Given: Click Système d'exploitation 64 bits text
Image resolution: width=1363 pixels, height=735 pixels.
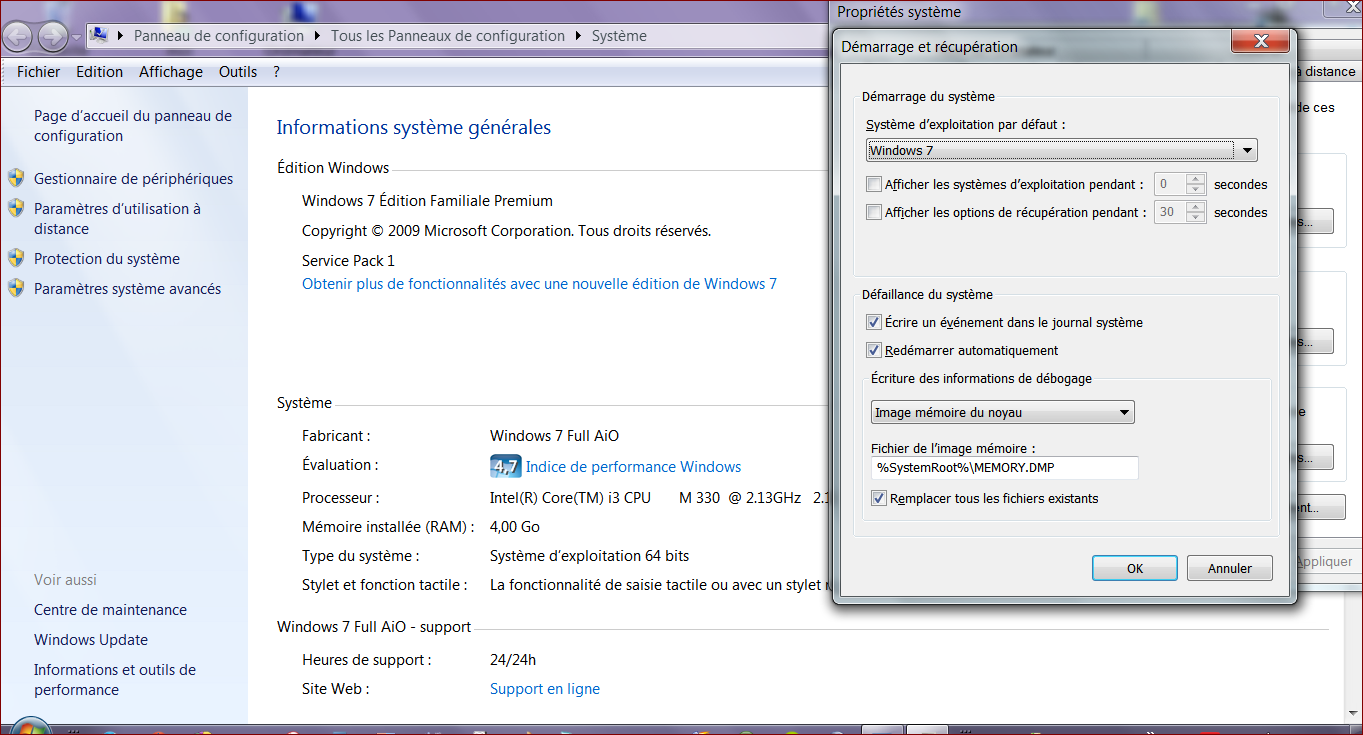Looking at the screenshot, I should [590, 556].
